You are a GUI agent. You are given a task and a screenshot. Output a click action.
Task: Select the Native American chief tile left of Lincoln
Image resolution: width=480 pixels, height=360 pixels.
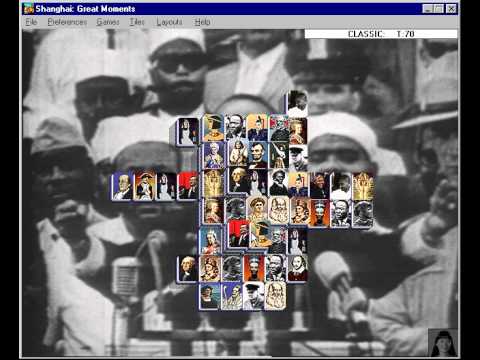coord(238,153)
